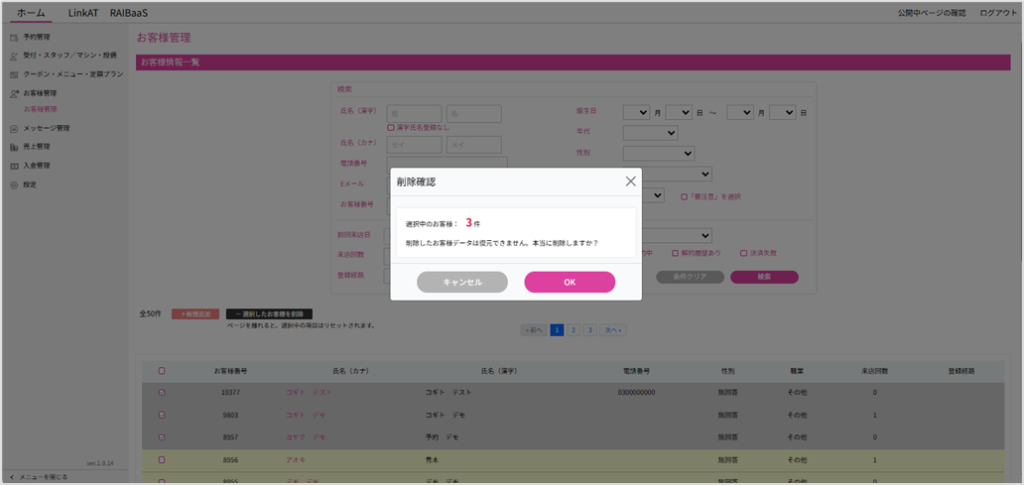Go to page 2 in pagination
1024x485 pixels.
tap(572, 329)
